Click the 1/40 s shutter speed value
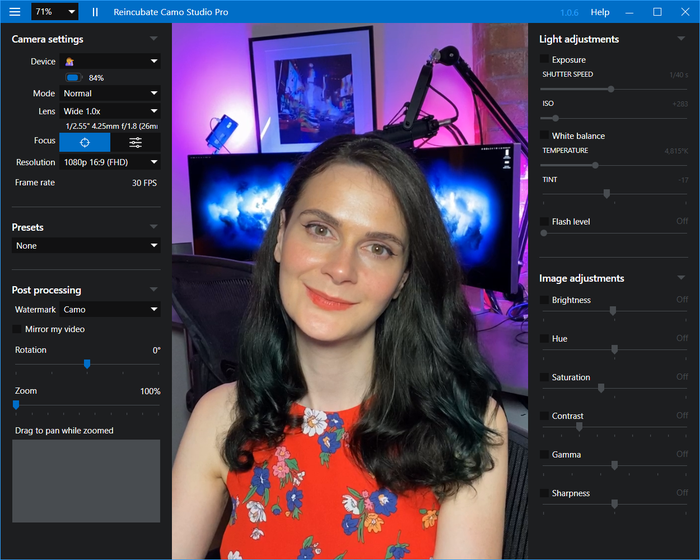Viewport: 700px width, 560px height. coord(679,75)
